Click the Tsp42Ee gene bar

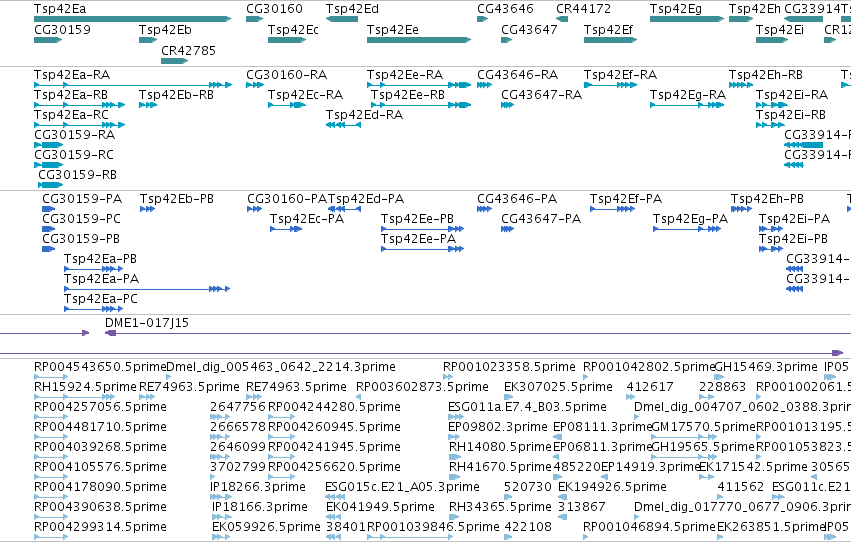(x=419, y=40)
